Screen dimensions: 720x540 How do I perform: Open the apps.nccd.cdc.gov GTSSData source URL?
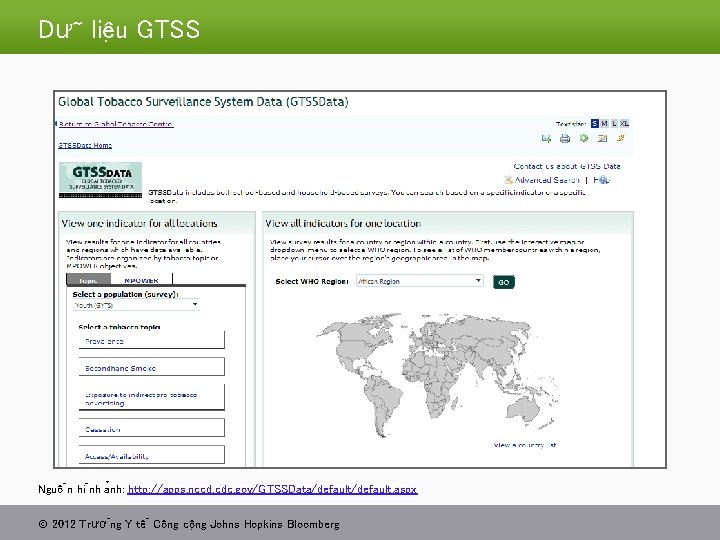pos(272,489)
